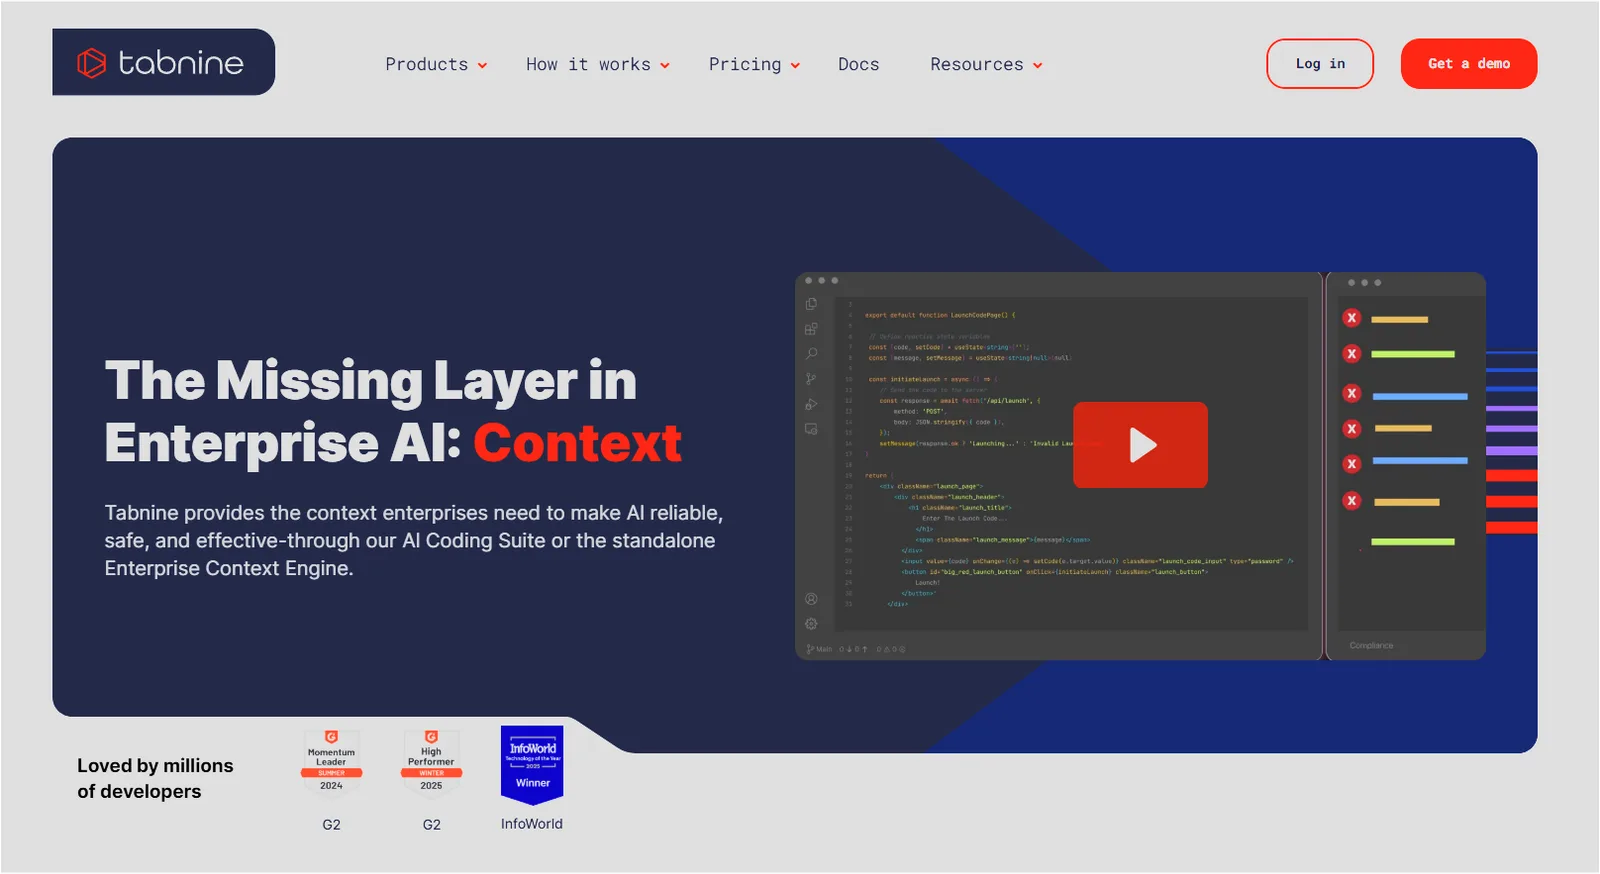Click the explorer files icon in the editor mockup
The image size is (1600, 874).
(x=811, y=304)
